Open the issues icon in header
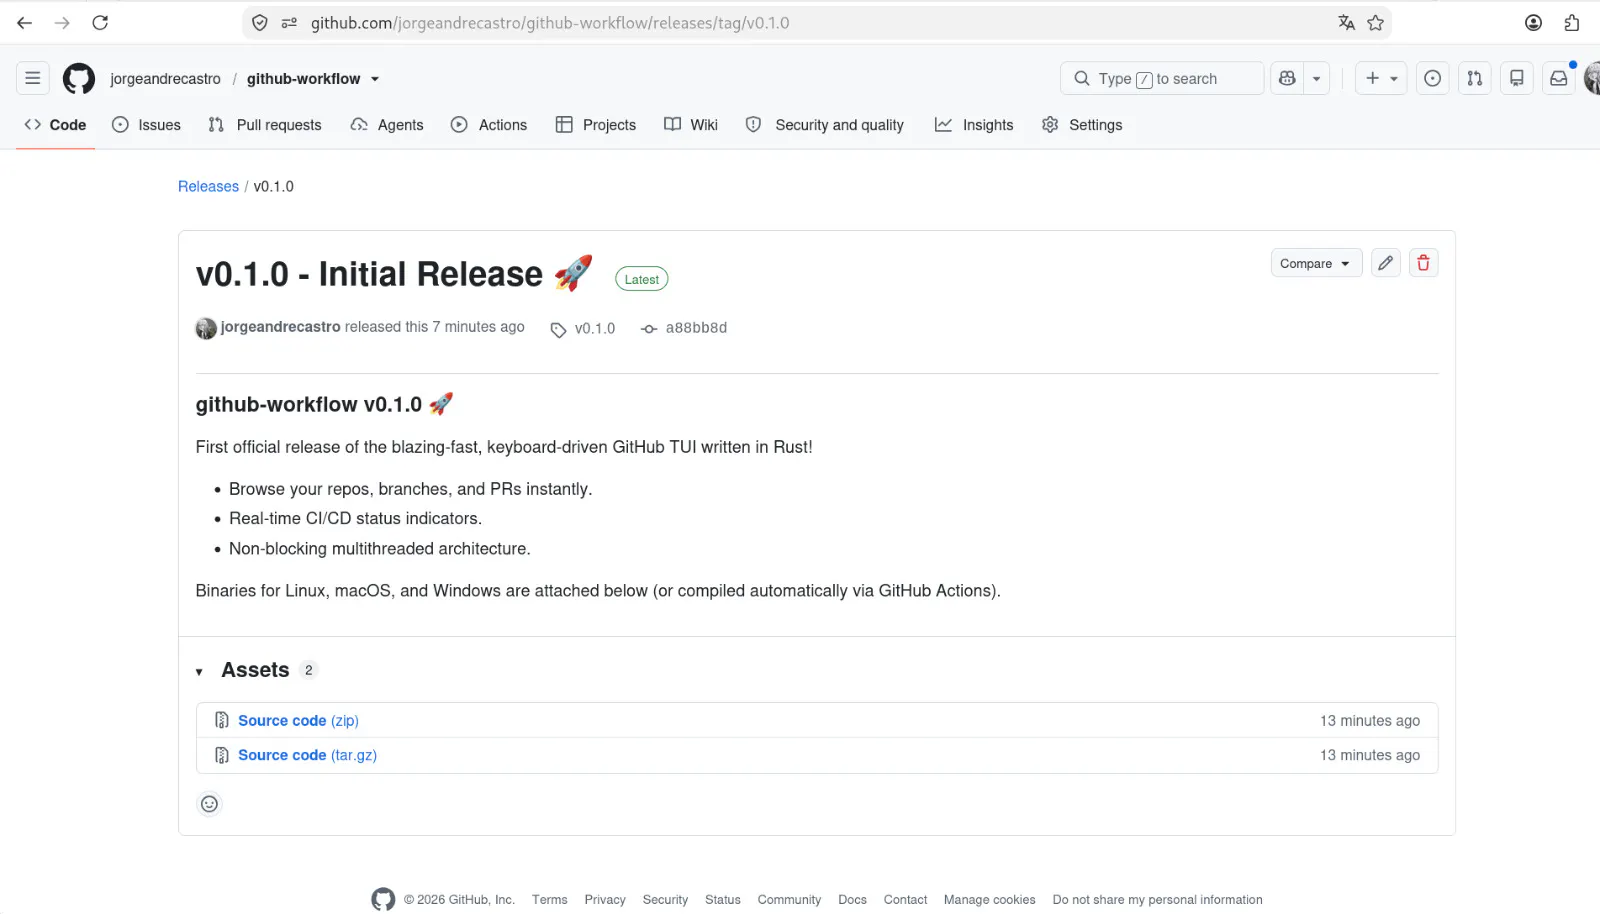The height and width of the screenshot is (914, 1600). pos(1432,78)
